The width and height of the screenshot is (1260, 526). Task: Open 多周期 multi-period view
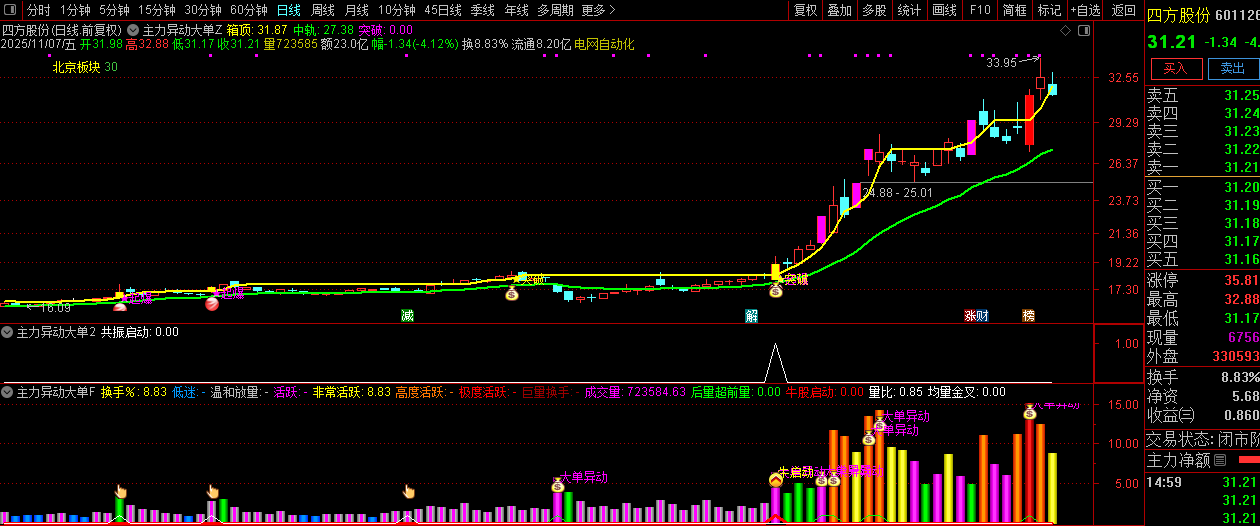pos(555,10)
